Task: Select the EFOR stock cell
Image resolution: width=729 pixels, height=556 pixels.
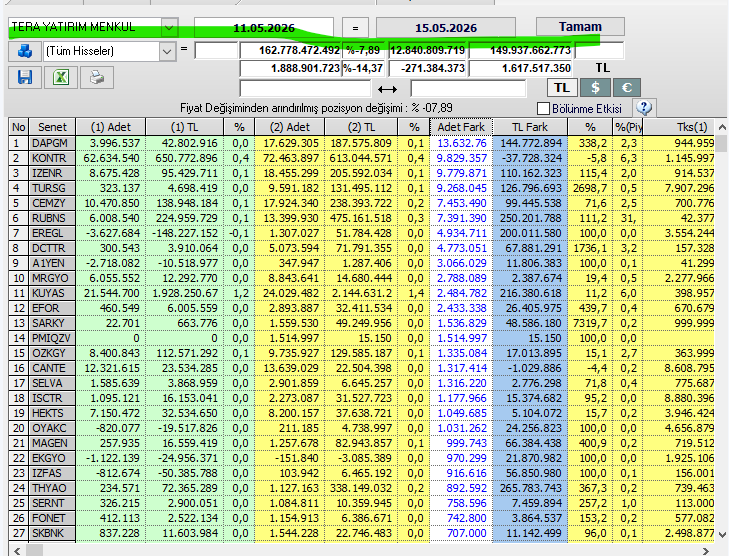Action: click(52, 308)
